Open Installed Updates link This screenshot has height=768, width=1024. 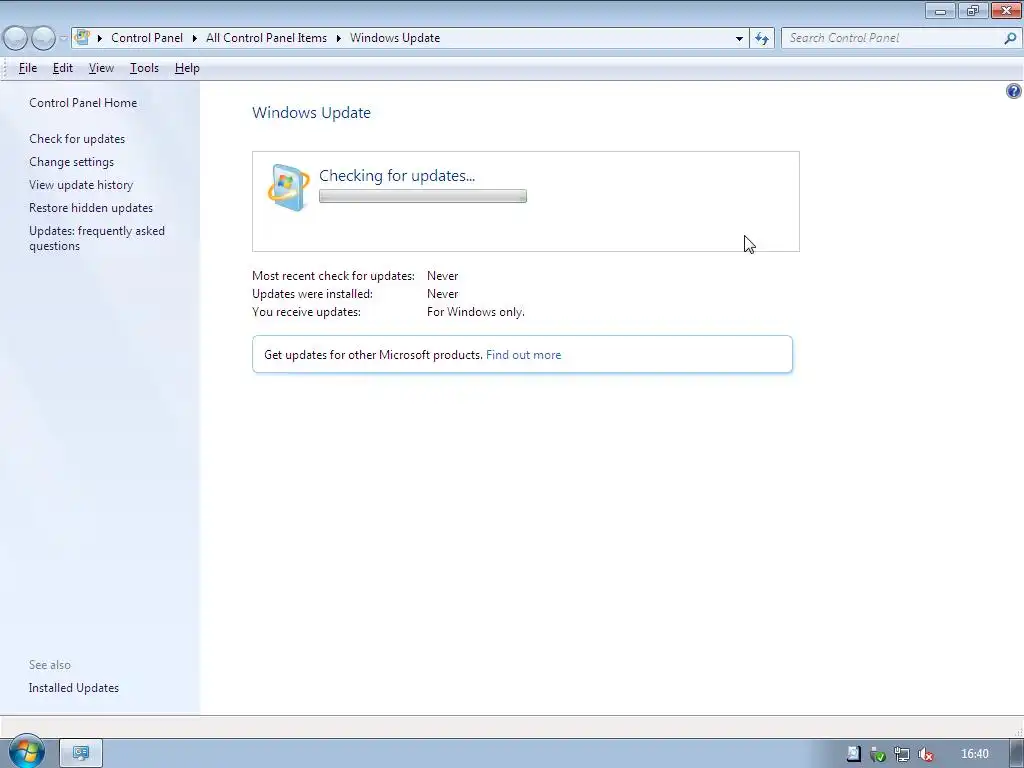pos(74,688)
